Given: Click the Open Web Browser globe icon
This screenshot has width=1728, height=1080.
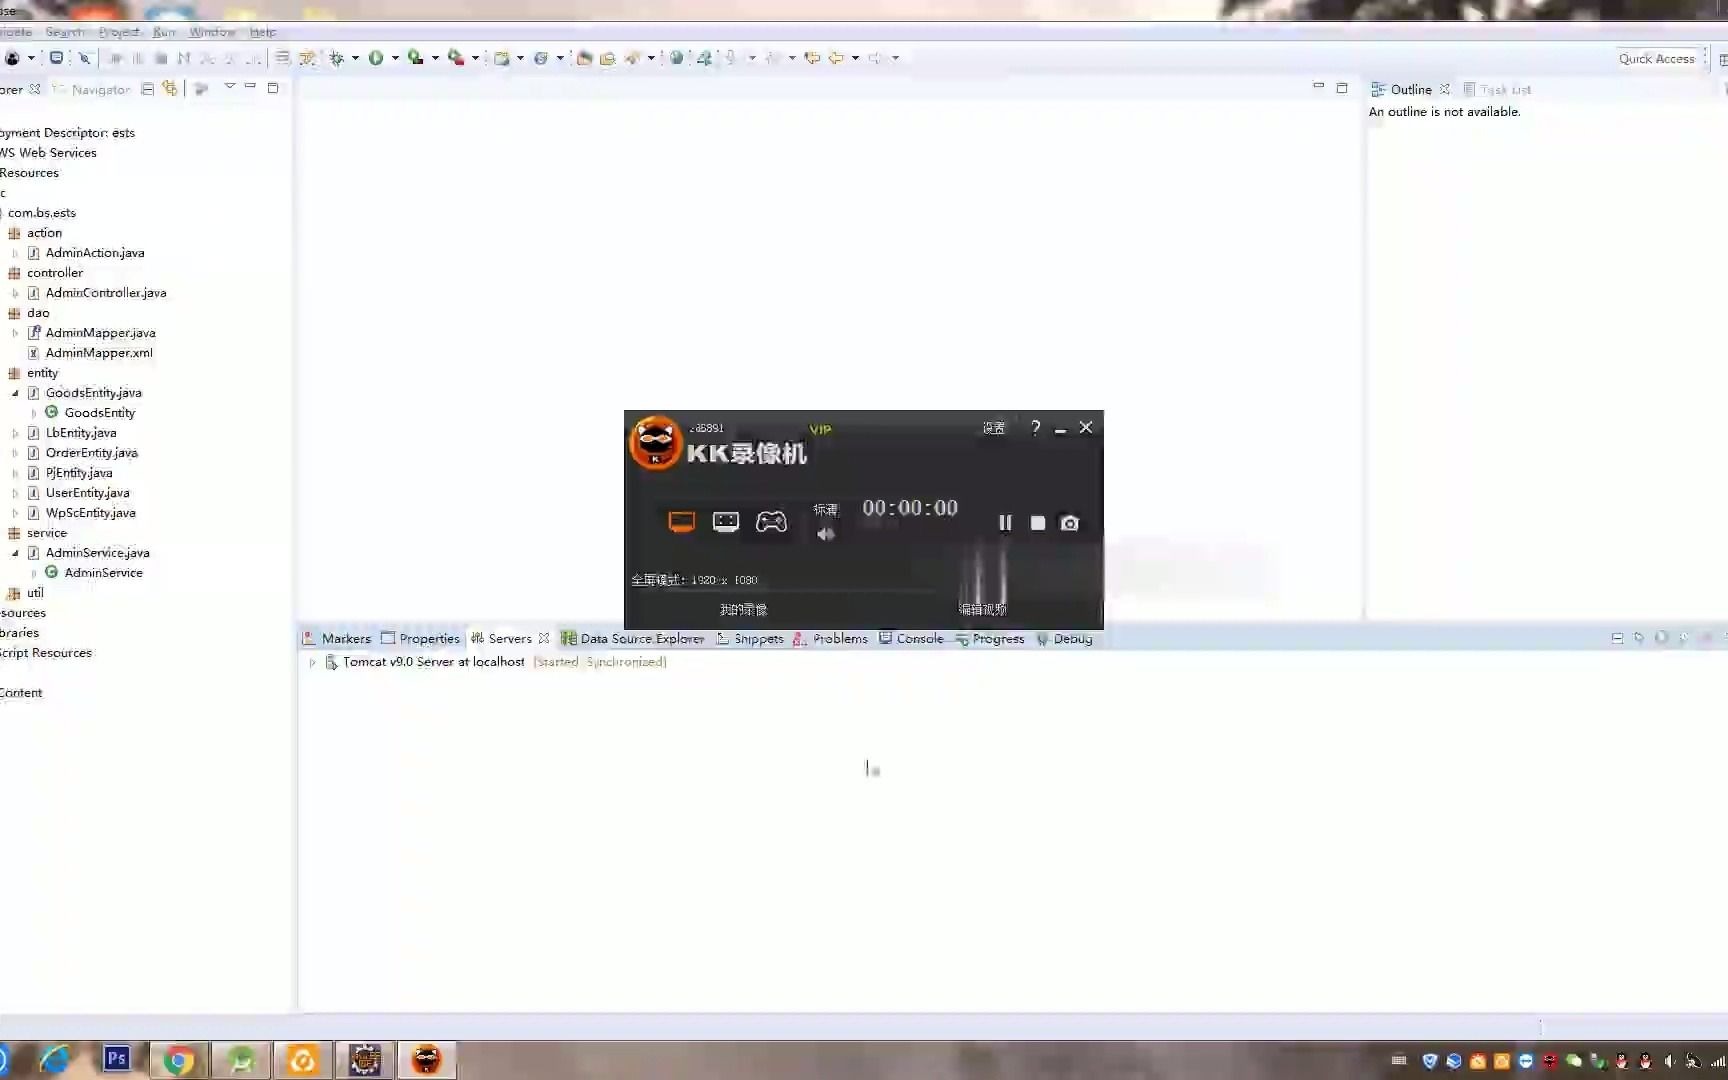Looking at the screenshot, I should (x=677, y=58).
